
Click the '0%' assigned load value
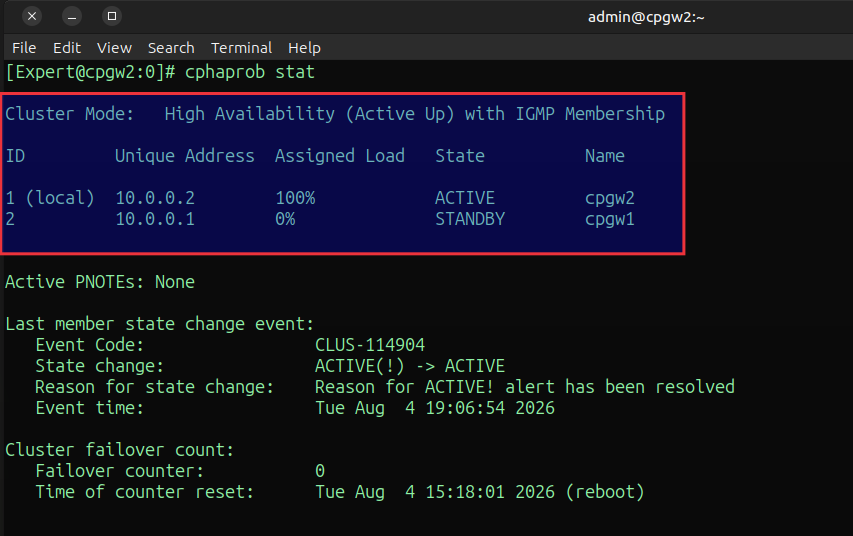point(285,219)
